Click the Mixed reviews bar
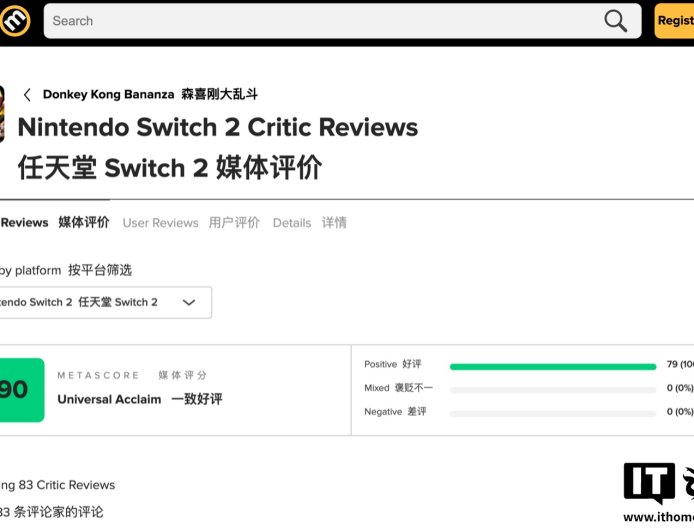This screenshot has height=532, width=694. tap(552, 389)
